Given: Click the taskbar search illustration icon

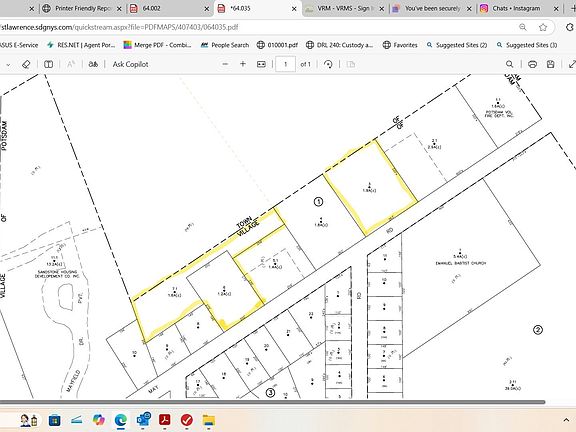Looking at the screenshot, I should 29,420.
